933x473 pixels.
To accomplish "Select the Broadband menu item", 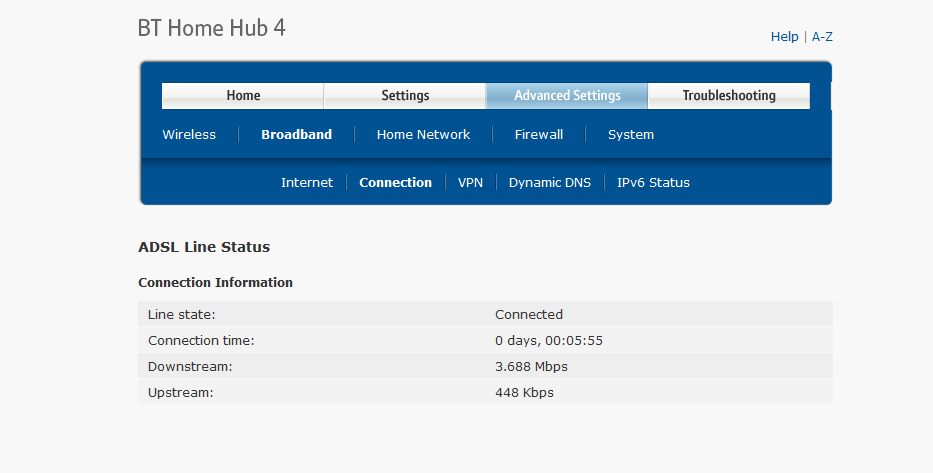I will [x=296, y=134].
